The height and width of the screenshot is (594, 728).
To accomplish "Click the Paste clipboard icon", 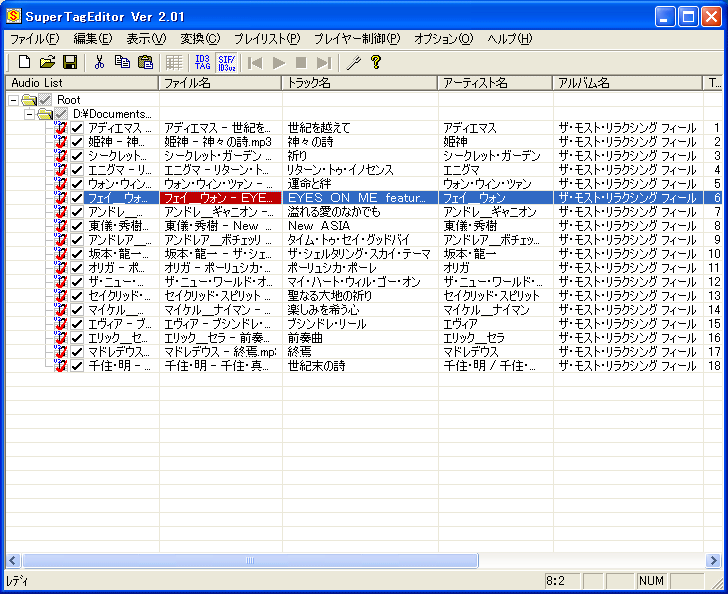I will pyautogui.click(x=145, y=62).
